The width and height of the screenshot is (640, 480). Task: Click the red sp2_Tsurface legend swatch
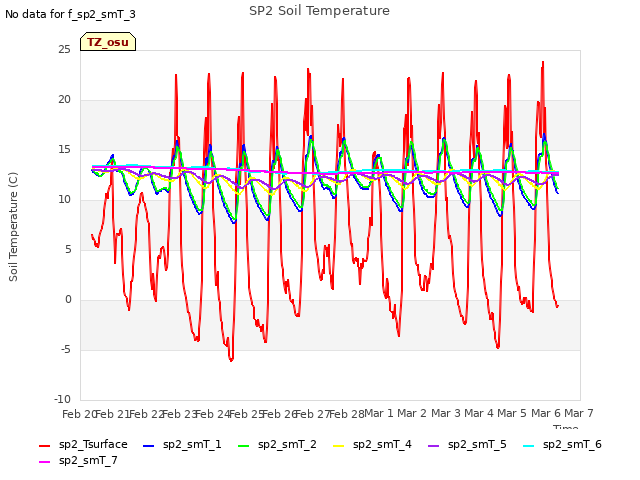(44, 446)
